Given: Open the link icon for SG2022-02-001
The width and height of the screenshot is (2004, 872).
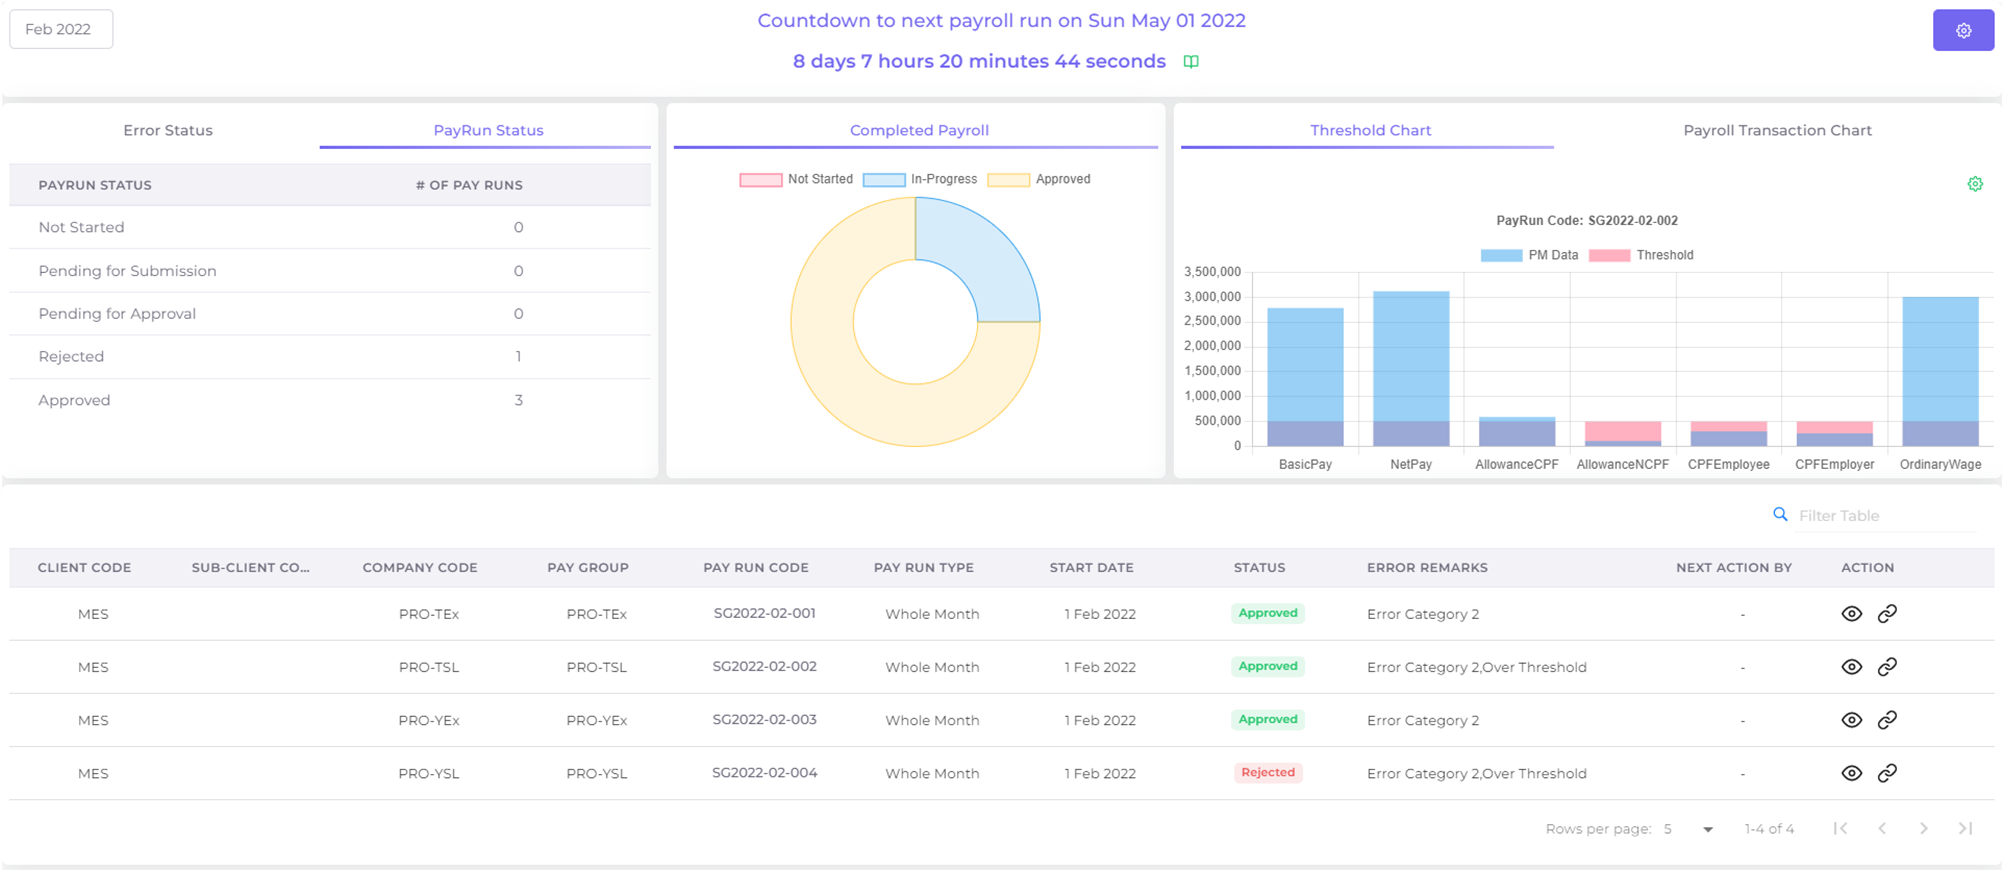Looking at the screenshot, I should click(1887, 614).
